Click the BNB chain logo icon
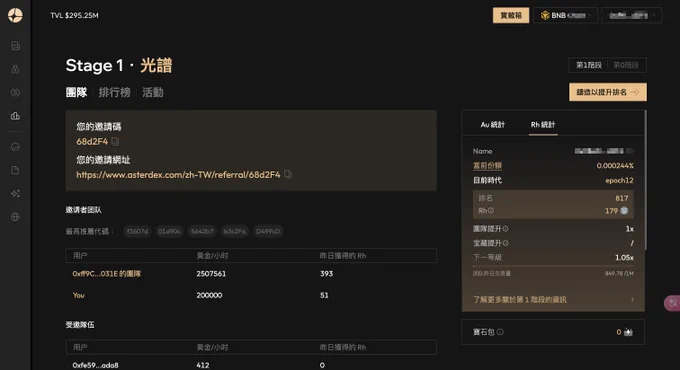Screen dimensions: 680x370 [x=545, y=15]
